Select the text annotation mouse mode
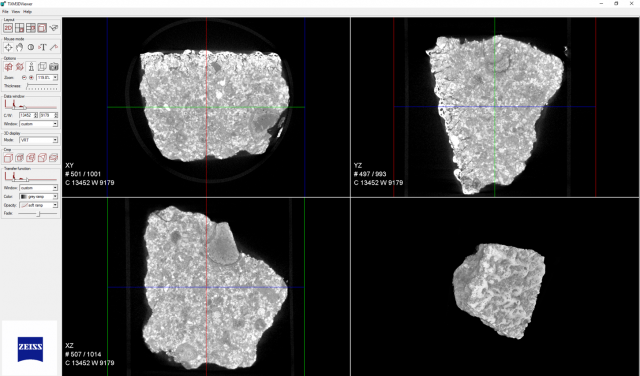The image size is (640, 376). (x=42, y=47)
